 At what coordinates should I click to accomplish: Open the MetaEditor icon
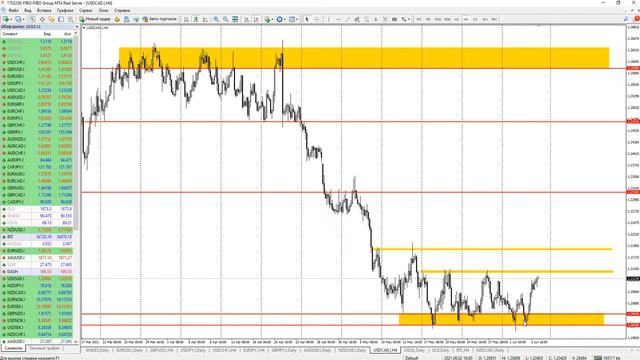117,19
